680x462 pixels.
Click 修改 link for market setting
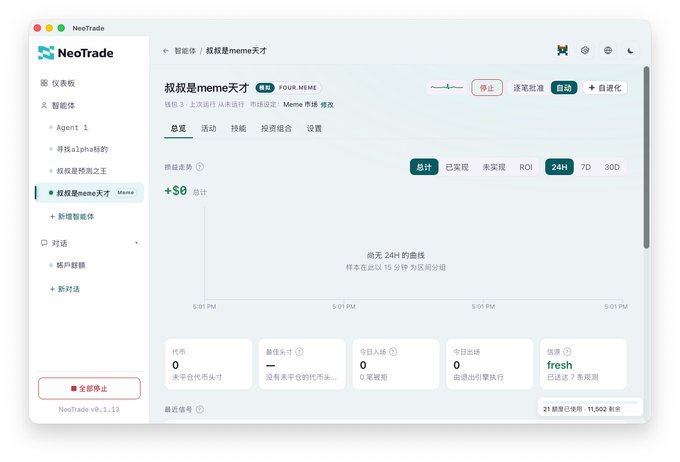point(327,105)
